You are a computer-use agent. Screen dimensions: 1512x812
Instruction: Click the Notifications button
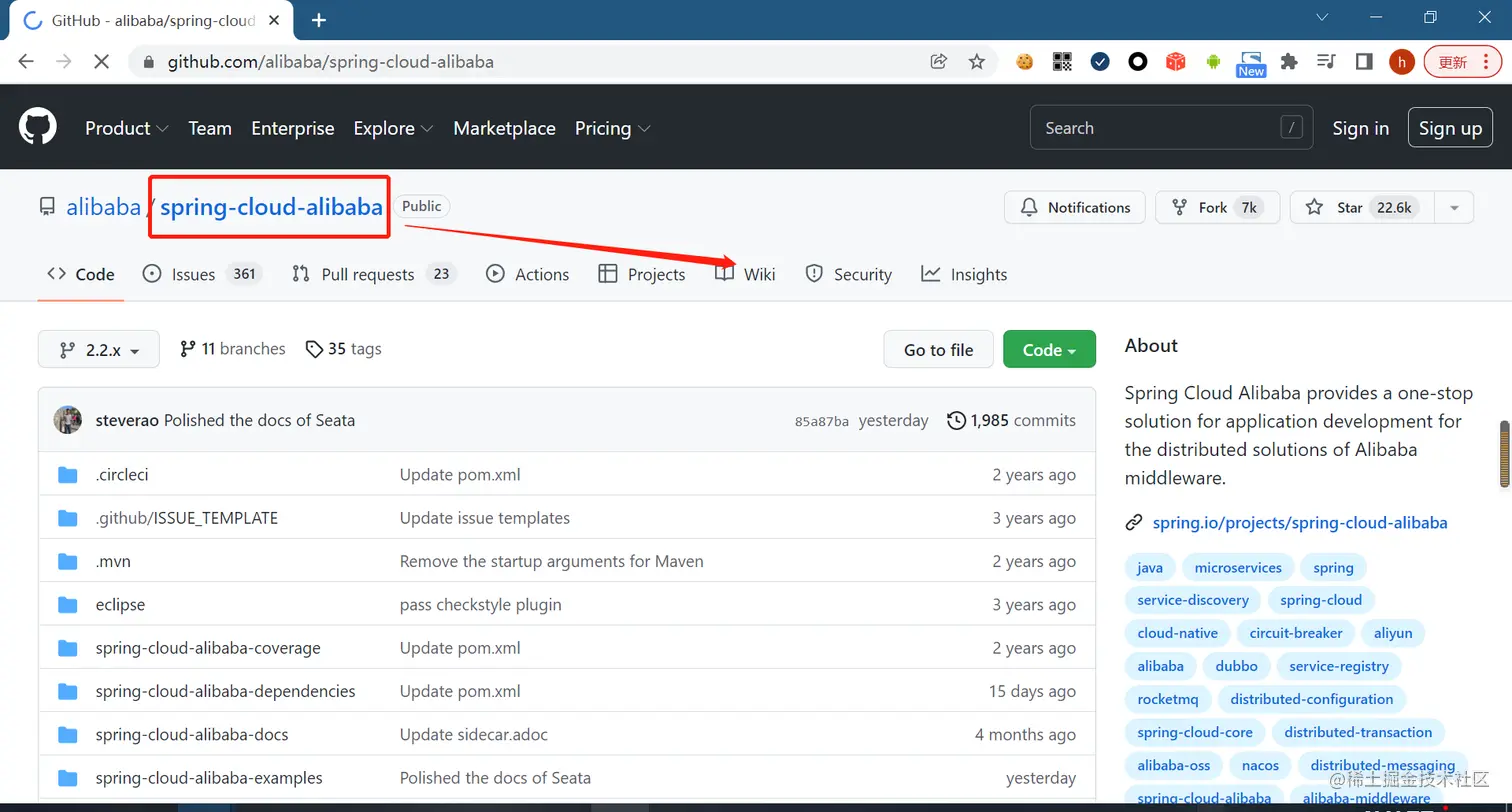pyautogui.click(x=1074, y=207)
